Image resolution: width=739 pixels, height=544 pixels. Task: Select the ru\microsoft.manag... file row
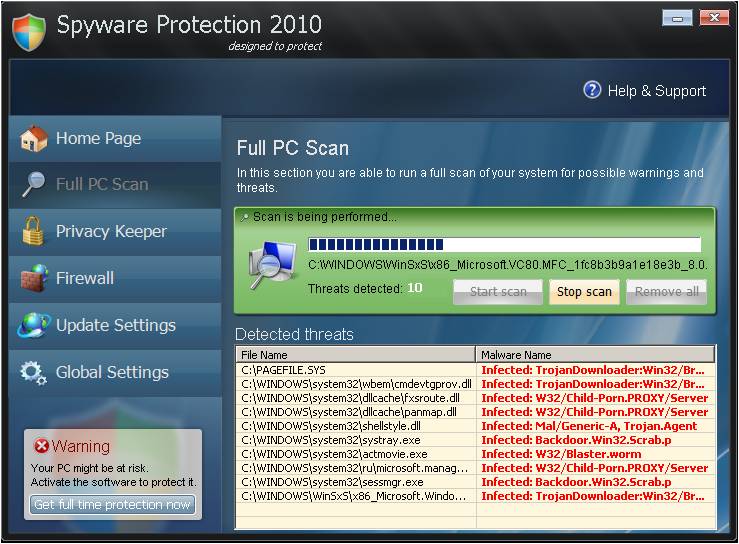pyautogui.click(x=475, y=468)
